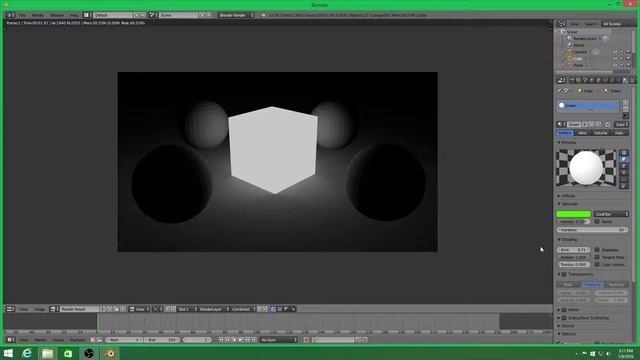This screenshot has height=360, width=640.
Task: Open the green specular color swatch
Action: [573, 214]
